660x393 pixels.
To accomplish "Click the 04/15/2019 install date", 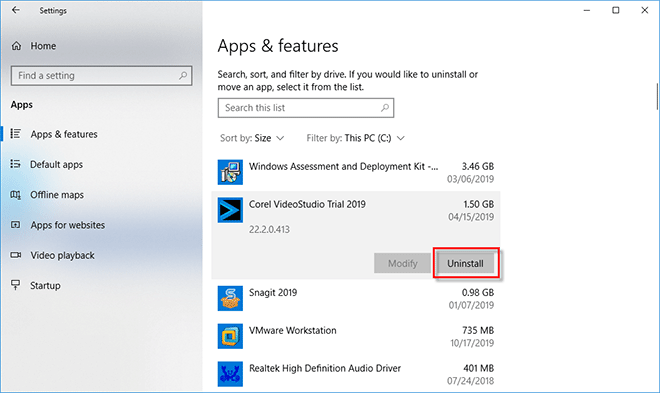I will coord(471,217).
